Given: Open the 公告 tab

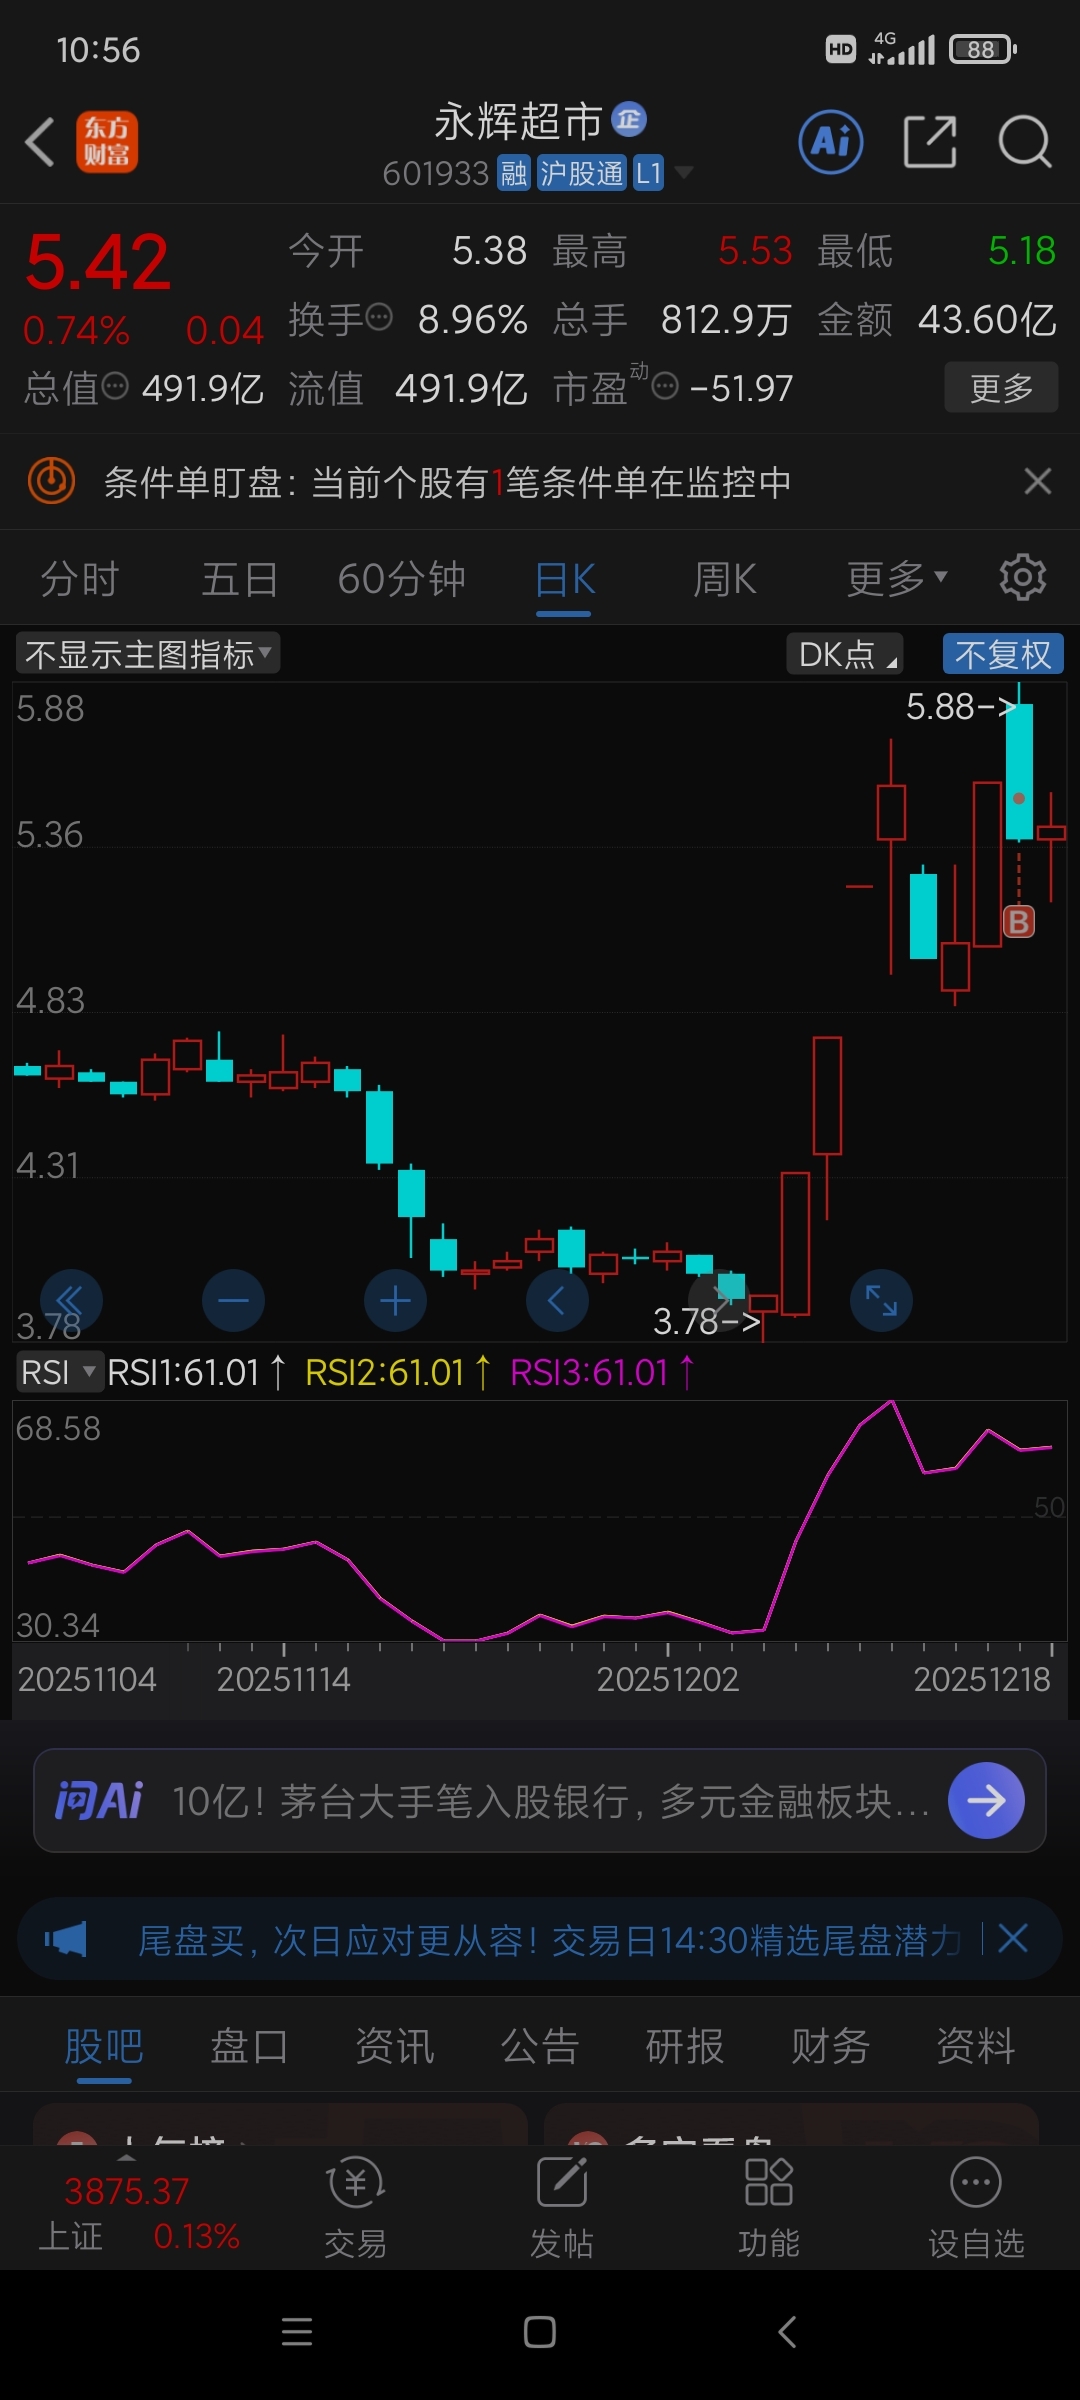Looking at the screenshot, I should (x=540, y=2045).
